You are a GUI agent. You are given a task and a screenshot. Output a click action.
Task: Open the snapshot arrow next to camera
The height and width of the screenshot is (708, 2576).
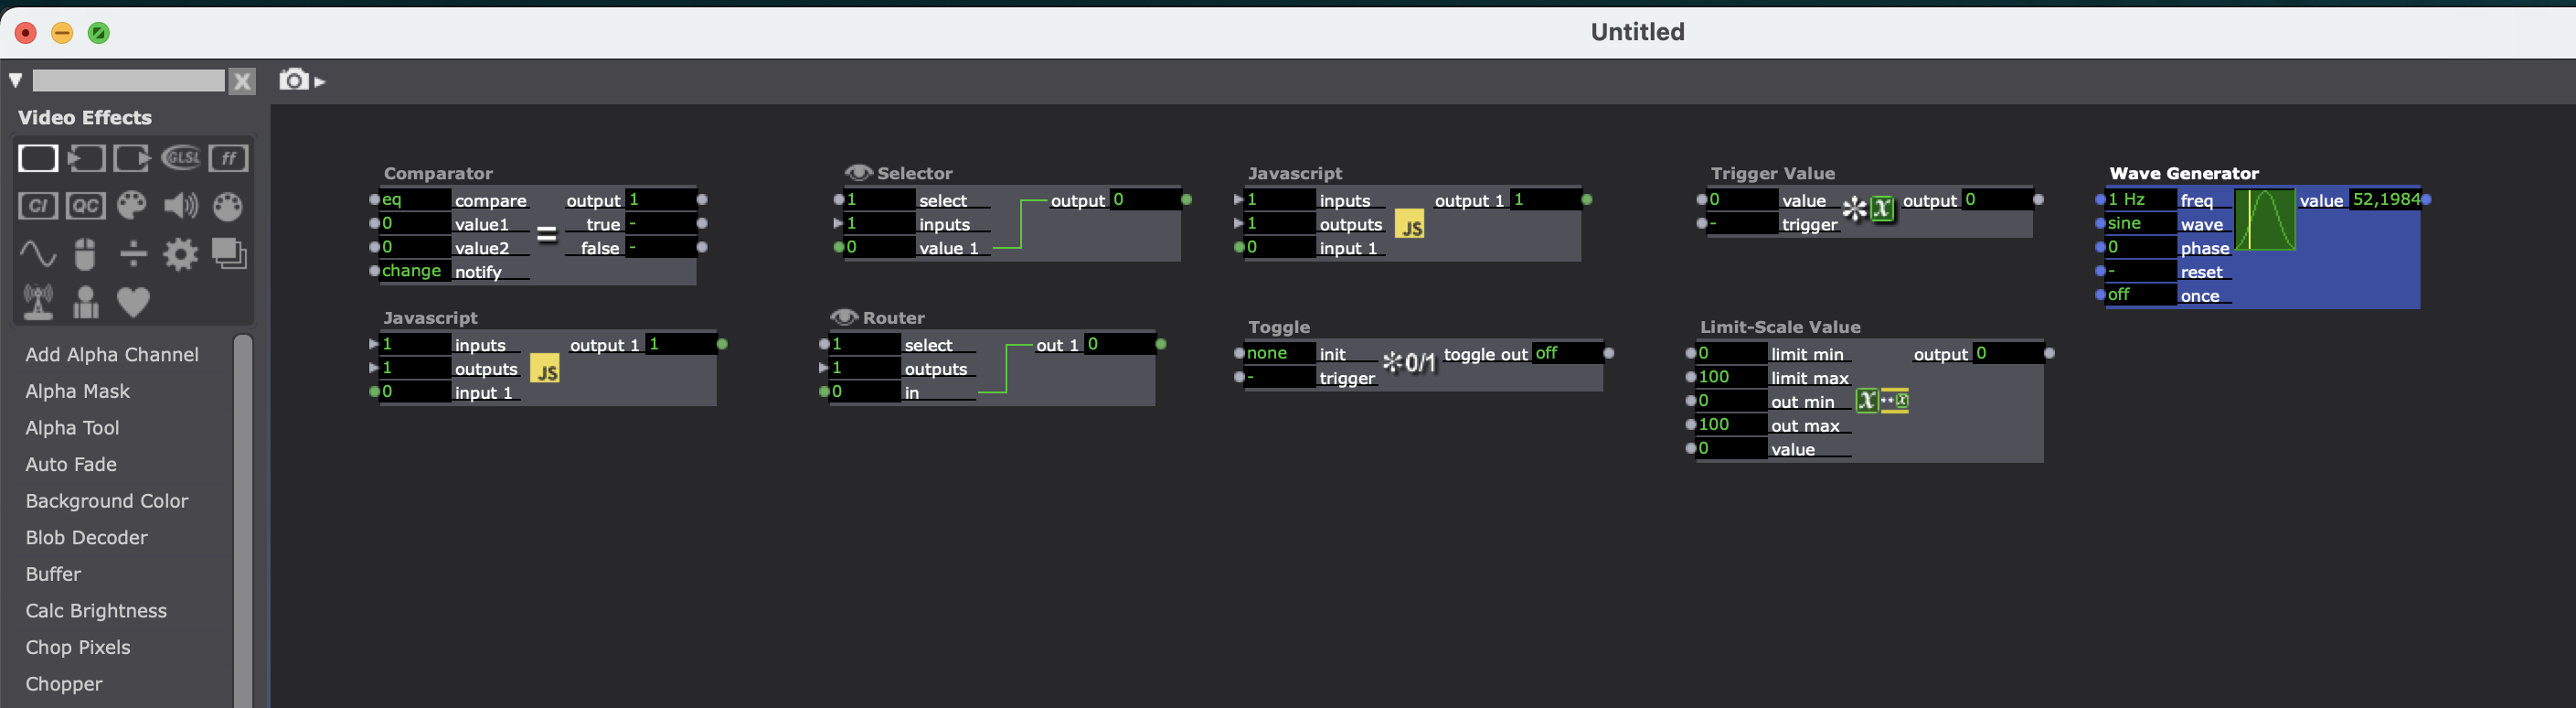(320, 82)
